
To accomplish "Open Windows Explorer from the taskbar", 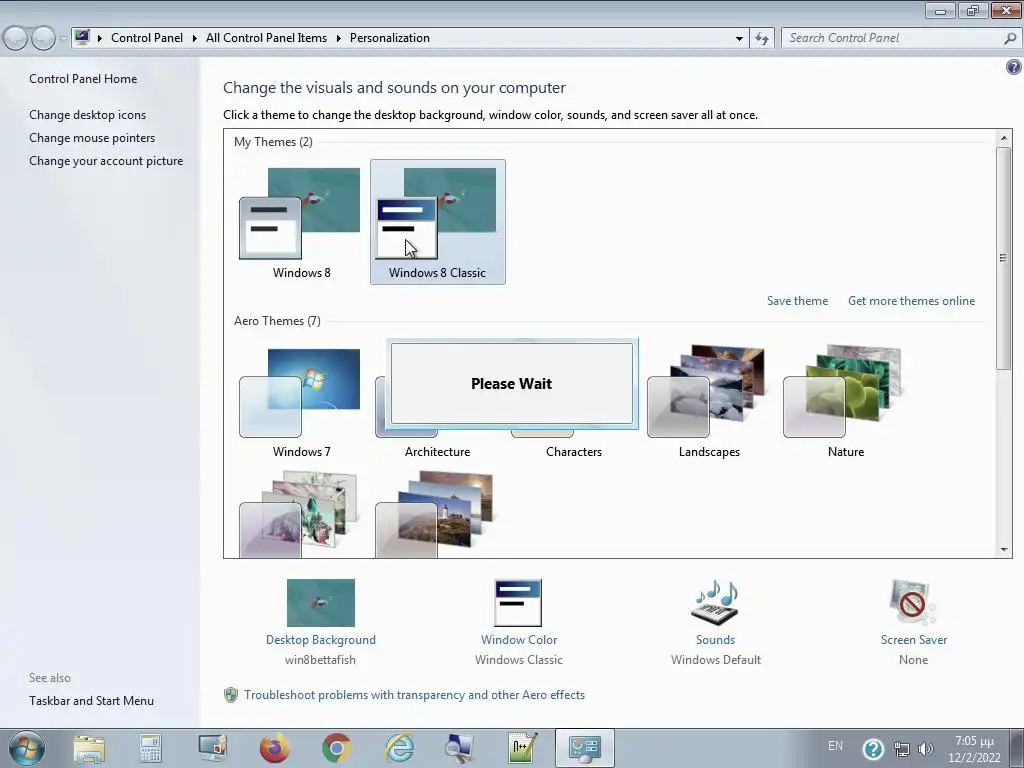I will (x=89, y=748).
